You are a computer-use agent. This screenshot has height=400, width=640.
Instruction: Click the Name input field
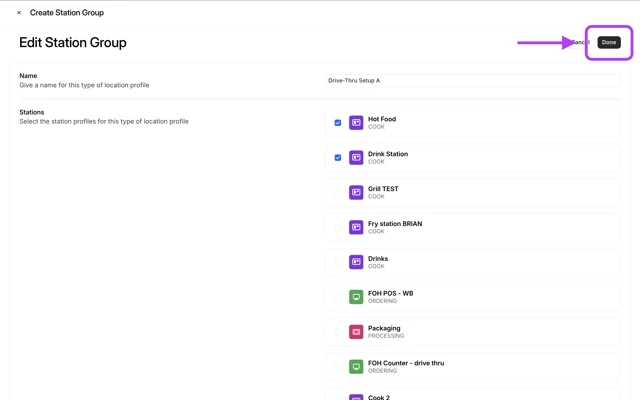(472, 80)
